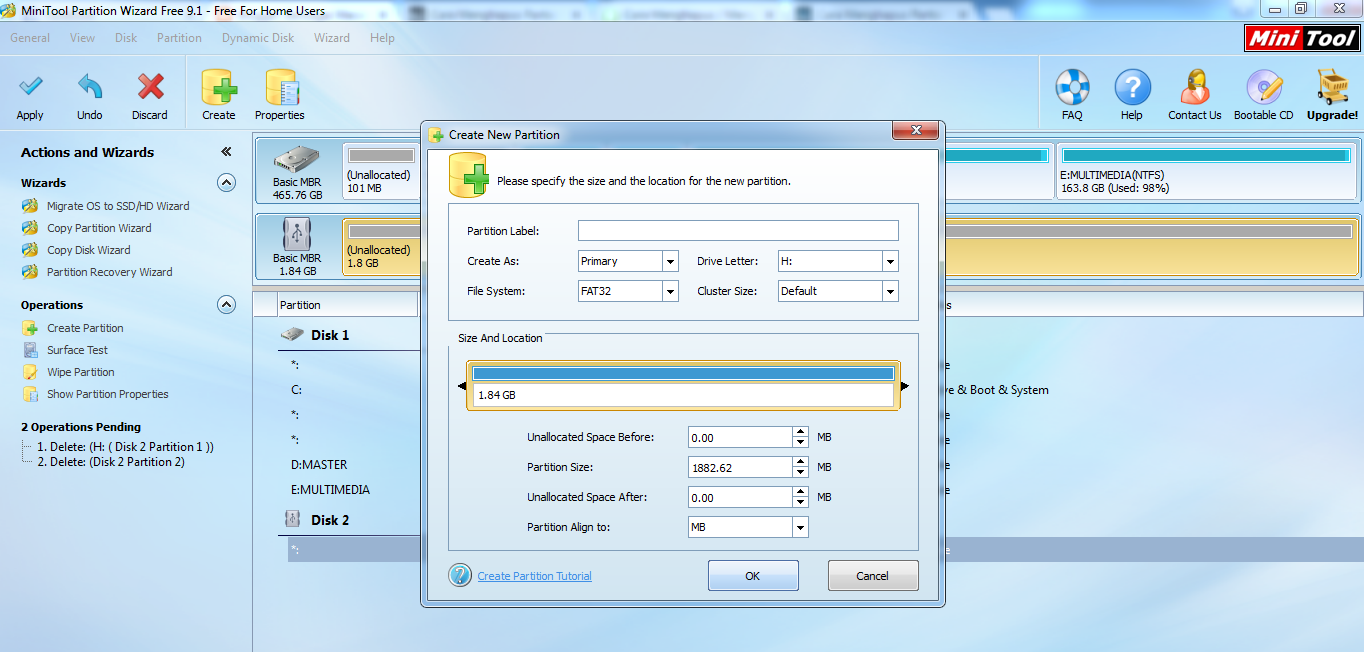Open the Partition menu
The width and height of the screenshot is (1364, 652).
pos(179,37)
